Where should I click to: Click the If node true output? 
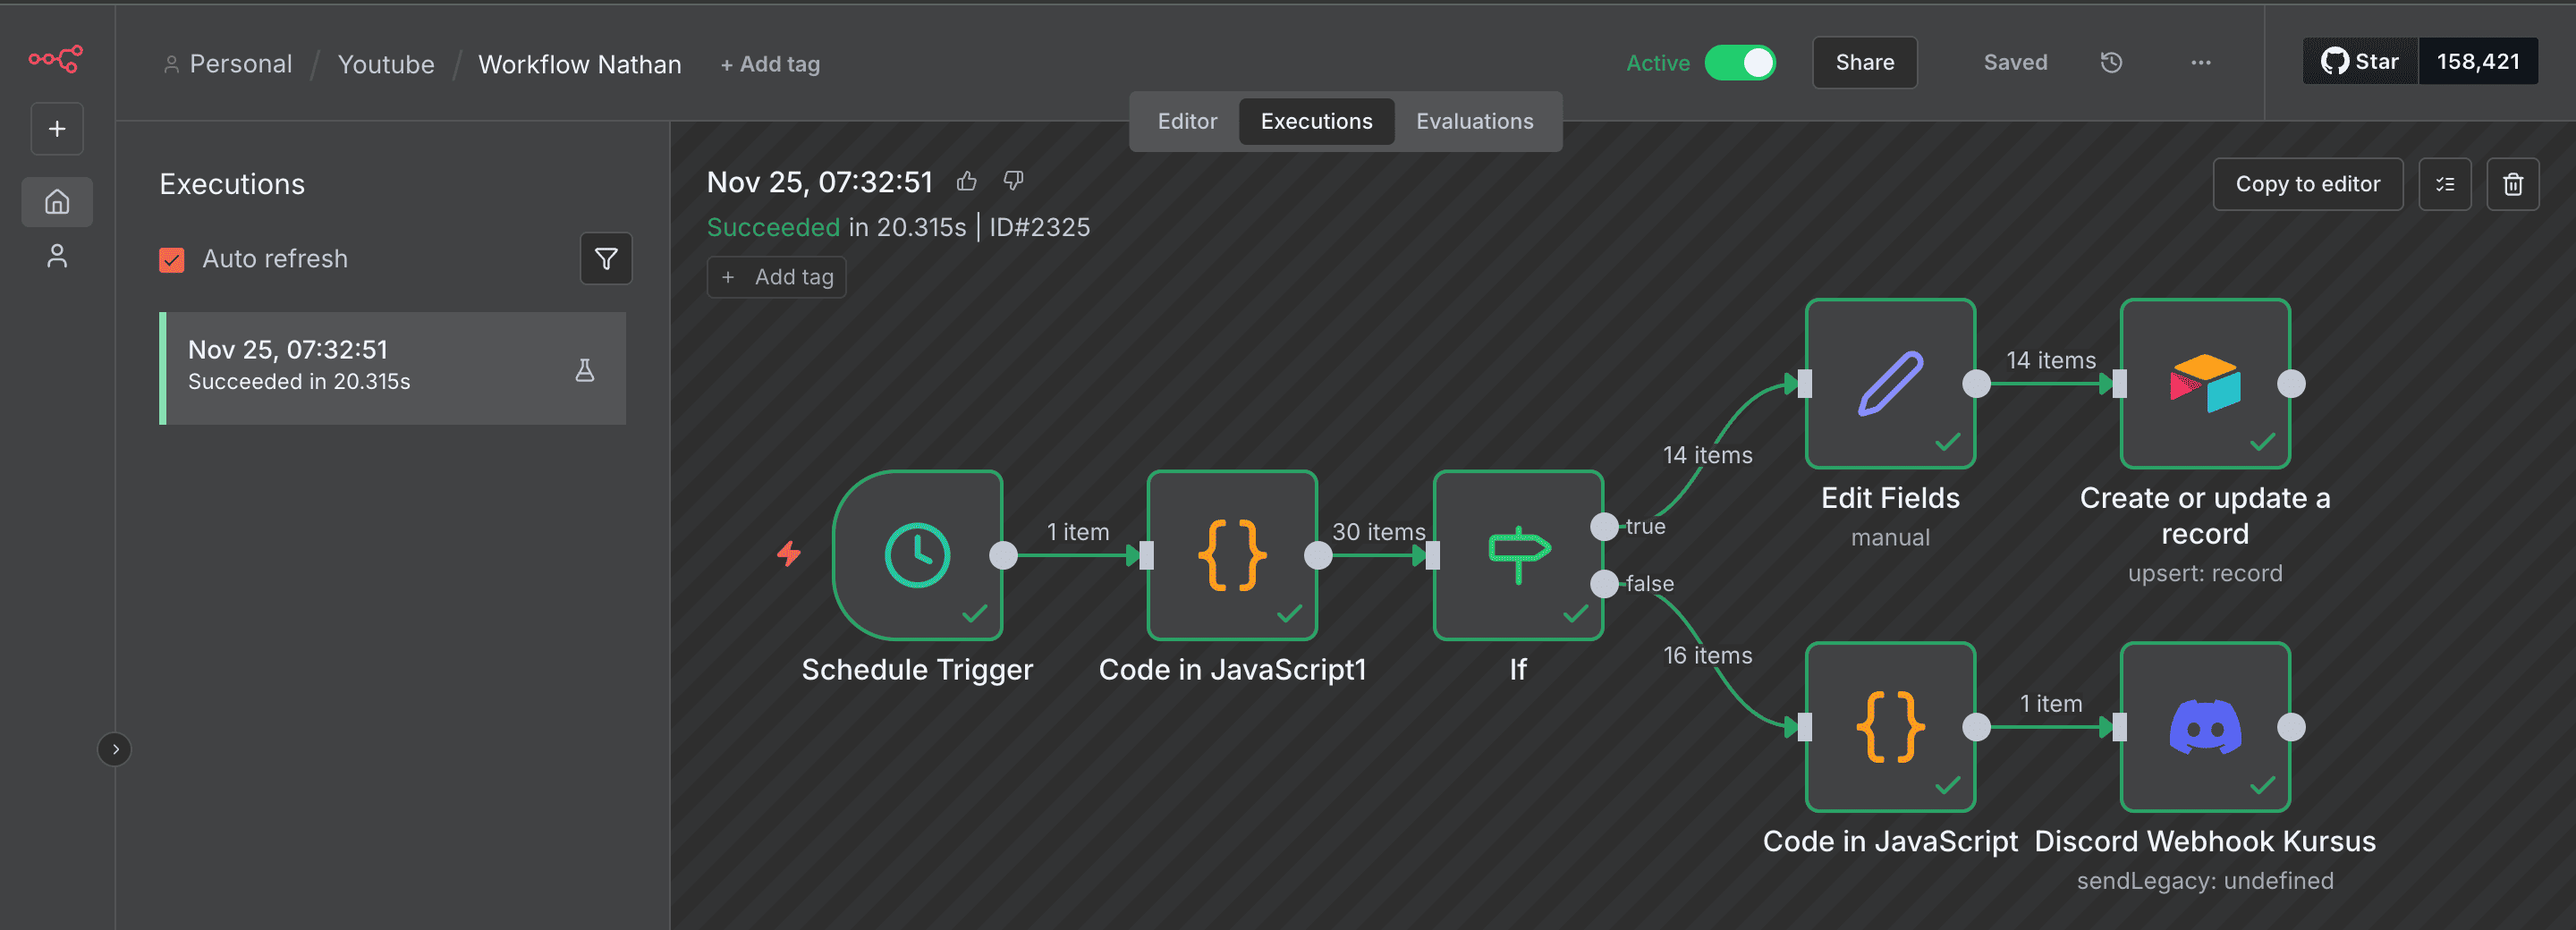click(1604, 526)
